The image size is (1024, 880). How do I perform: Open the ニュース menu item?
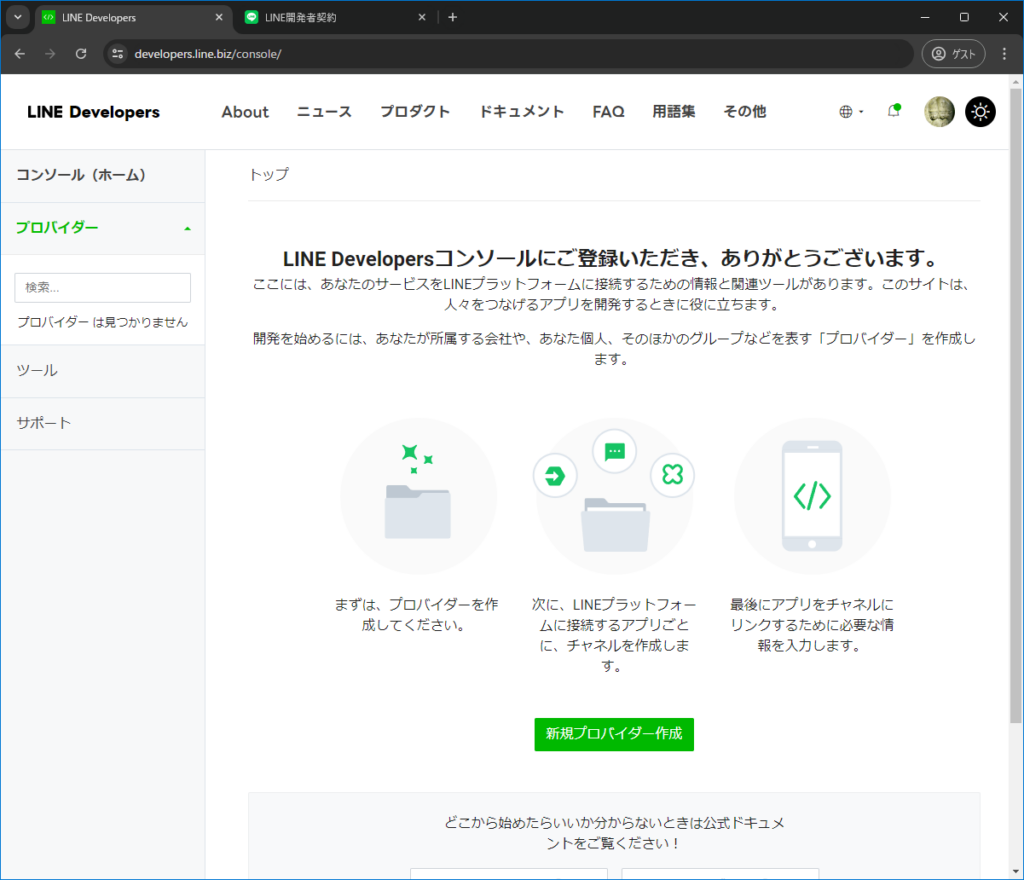(324, 112)
